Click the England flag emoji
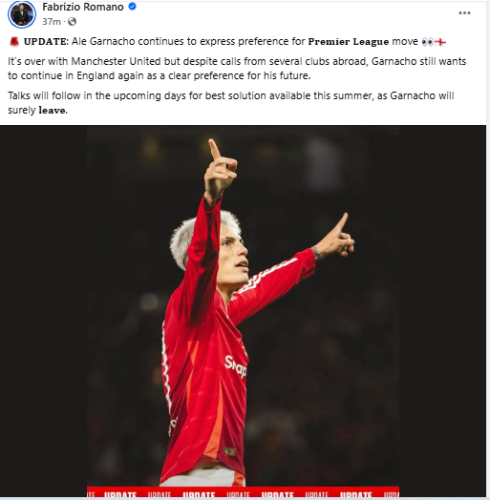This screenshot has height=500, width=490. (440, 42)
